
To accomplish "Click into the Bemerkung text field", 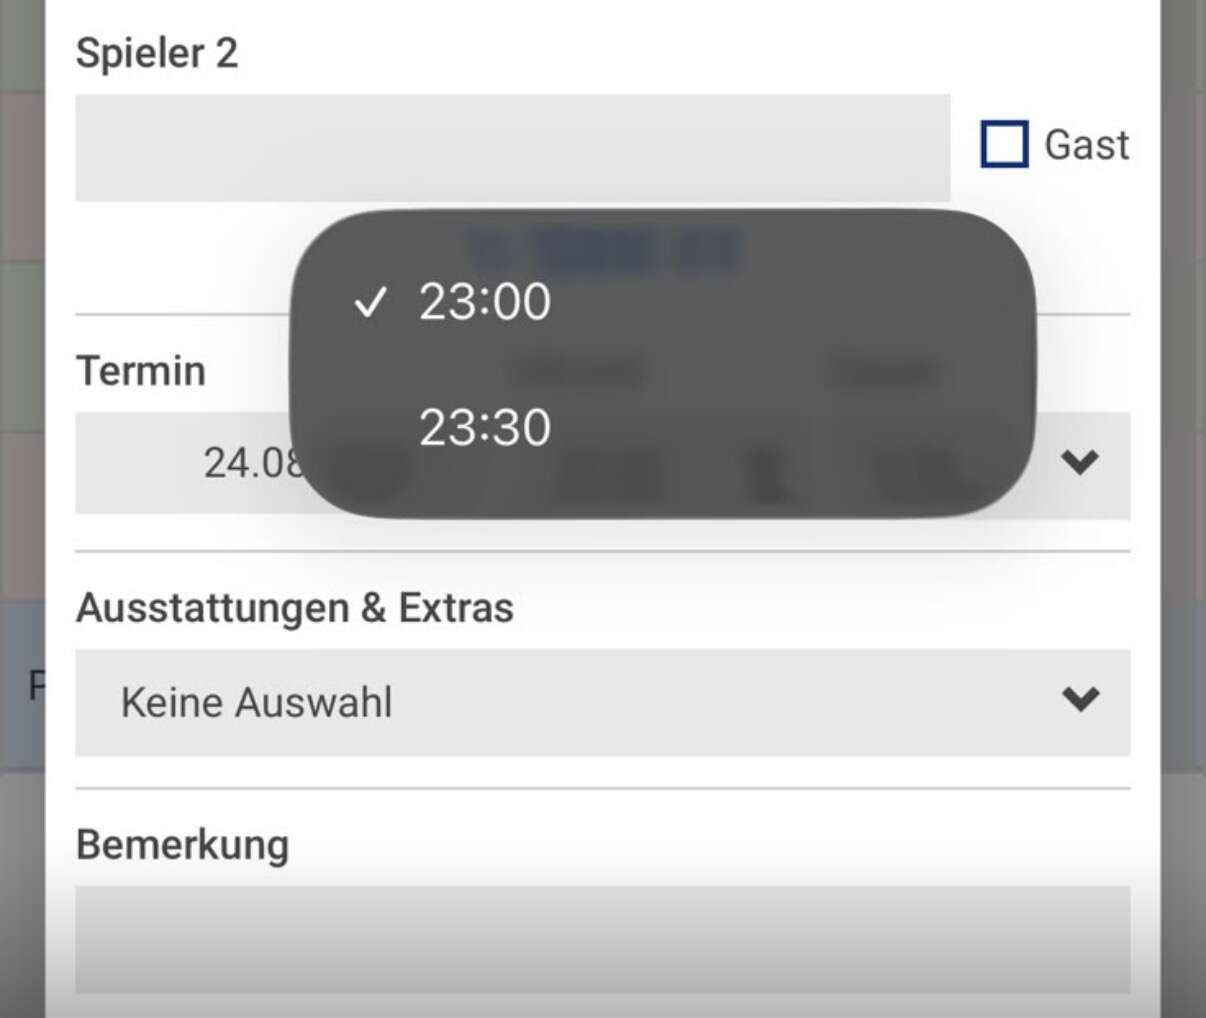I will coord(603,939).
